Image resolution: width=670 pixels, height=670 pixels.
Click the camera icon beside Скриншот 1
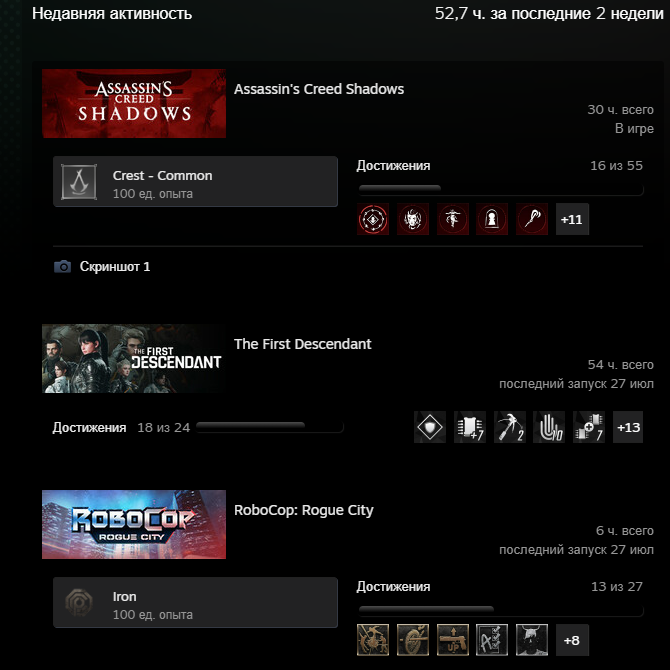click(x=62, y=267)
